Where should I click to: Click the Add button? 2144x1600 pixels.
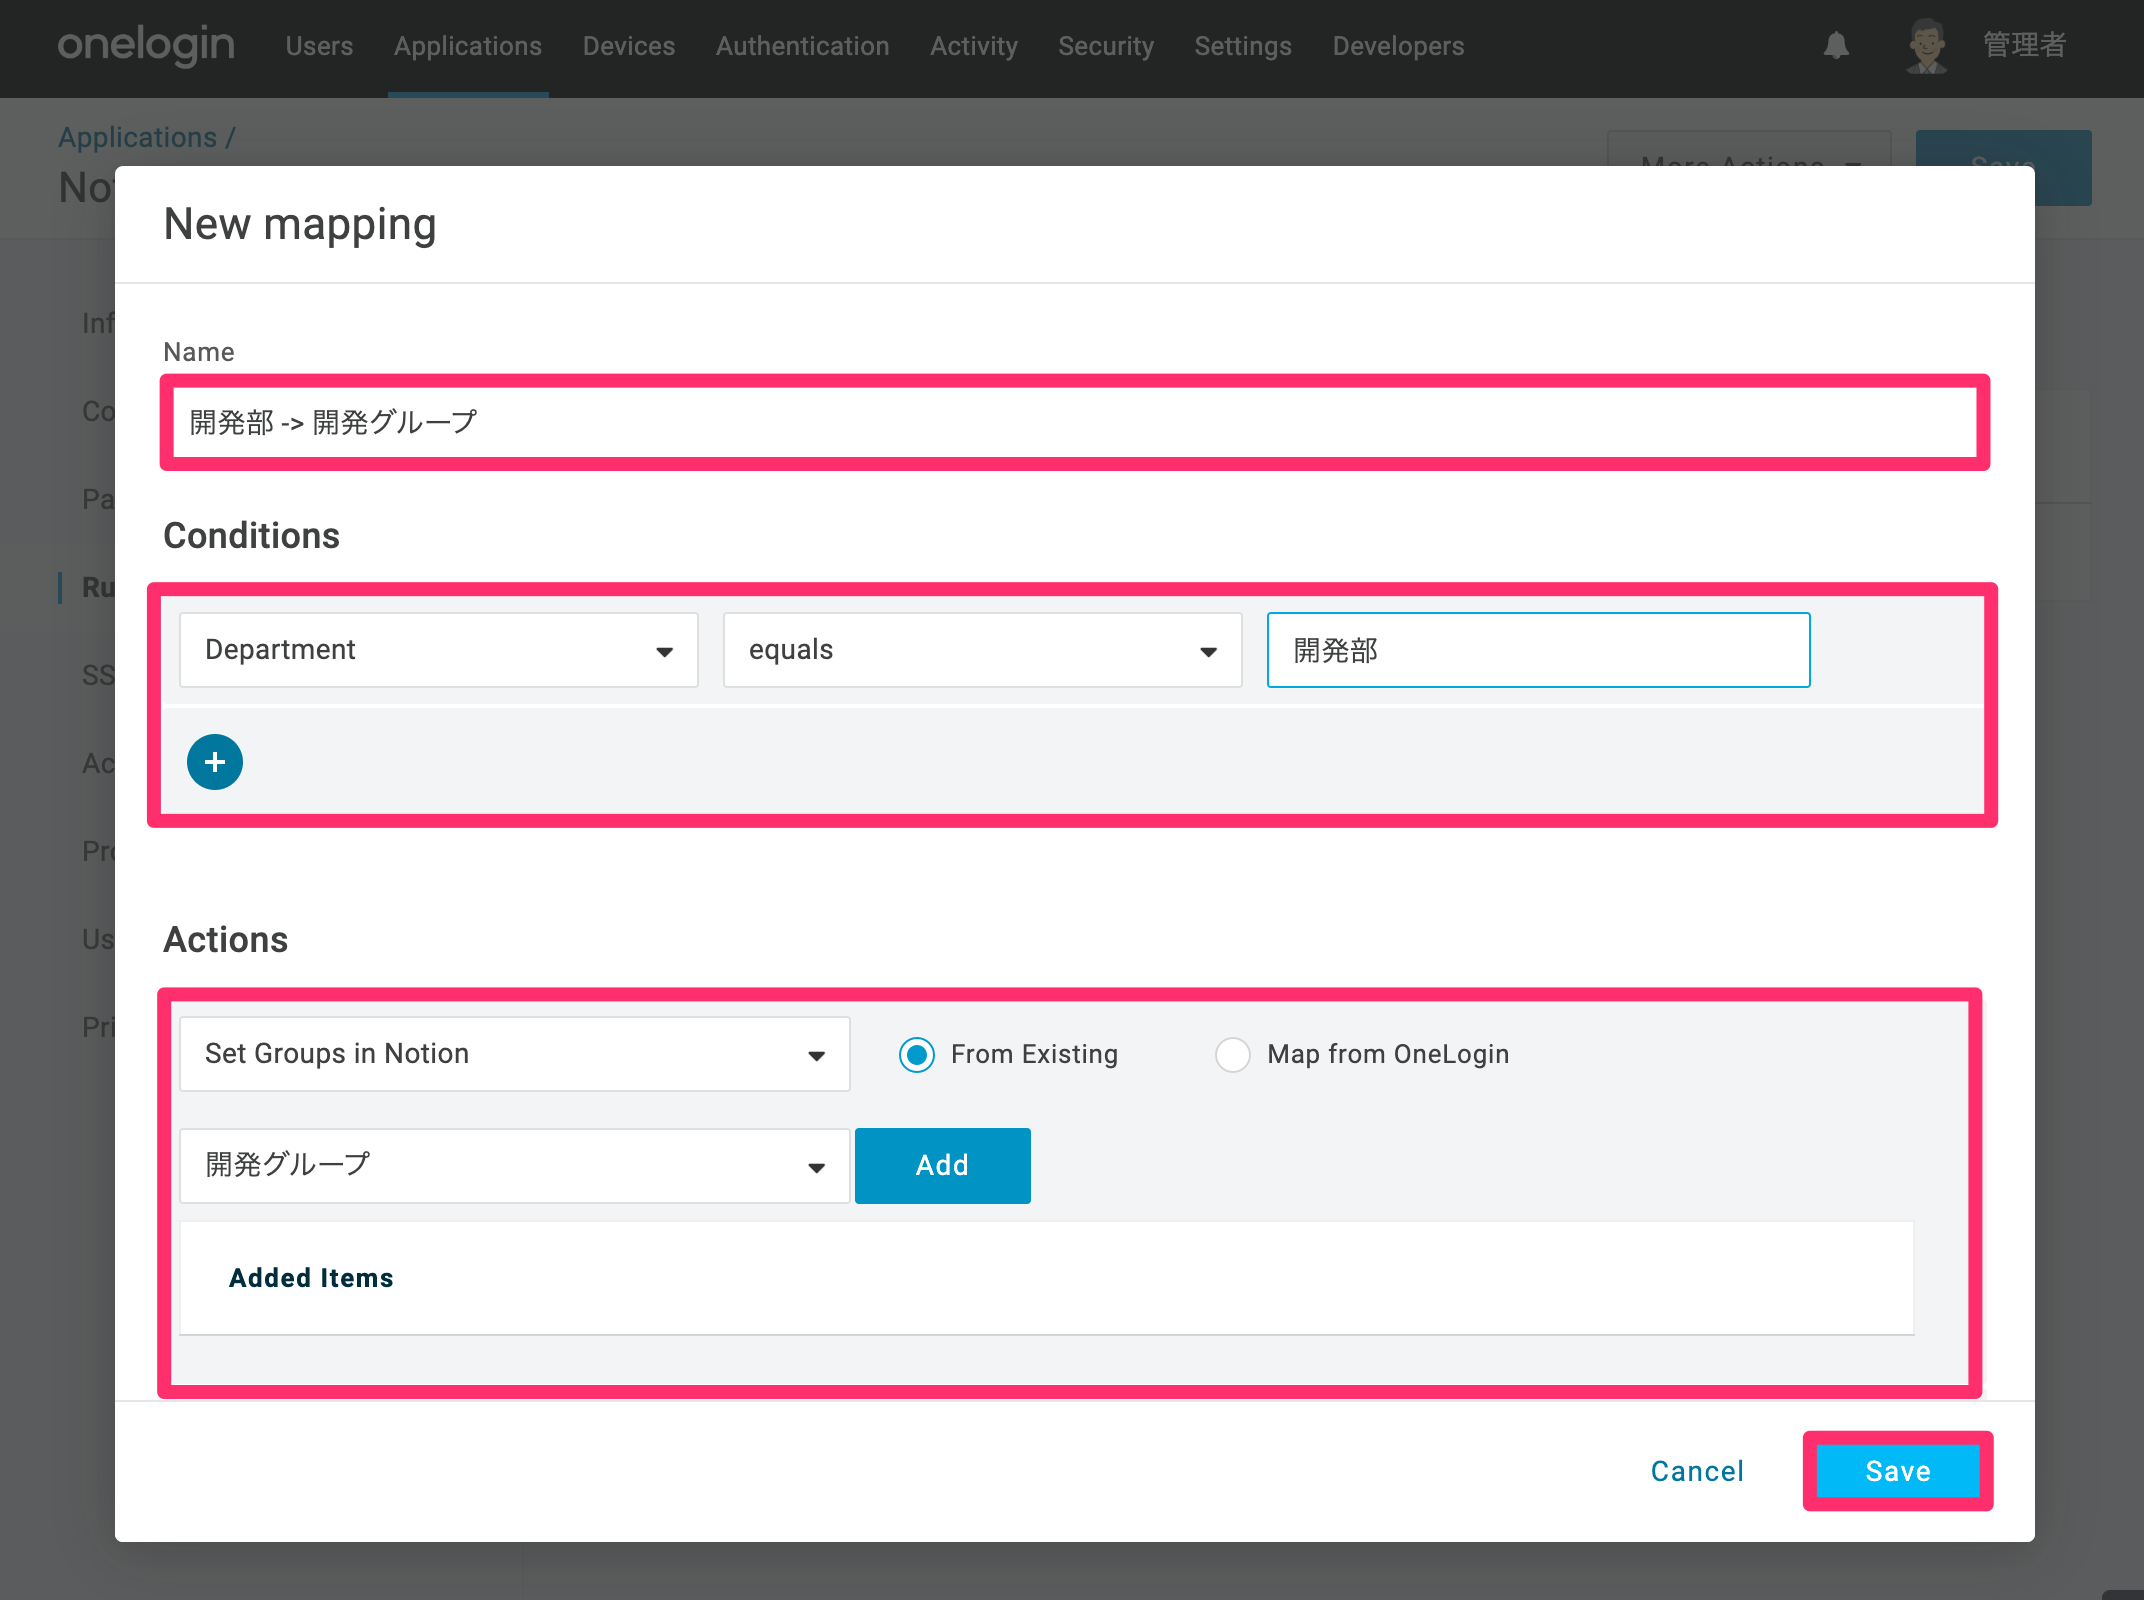(943, 1166)
